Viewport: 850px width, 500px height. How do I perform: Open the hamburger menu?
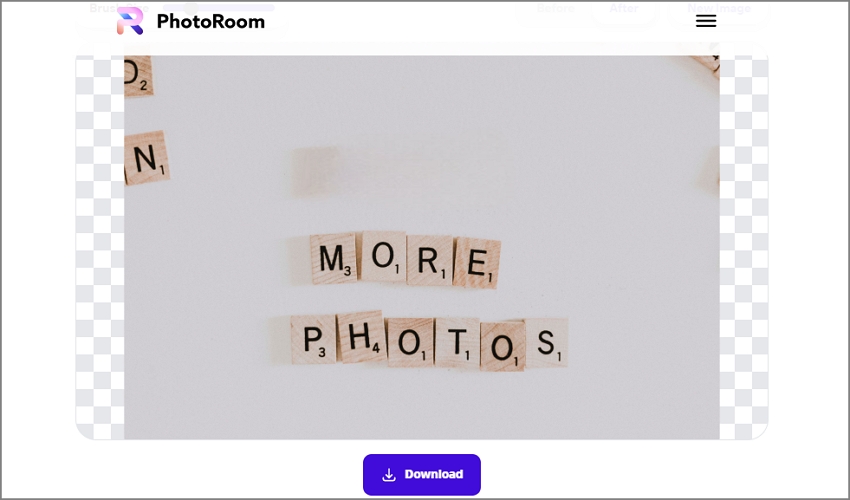706,21
